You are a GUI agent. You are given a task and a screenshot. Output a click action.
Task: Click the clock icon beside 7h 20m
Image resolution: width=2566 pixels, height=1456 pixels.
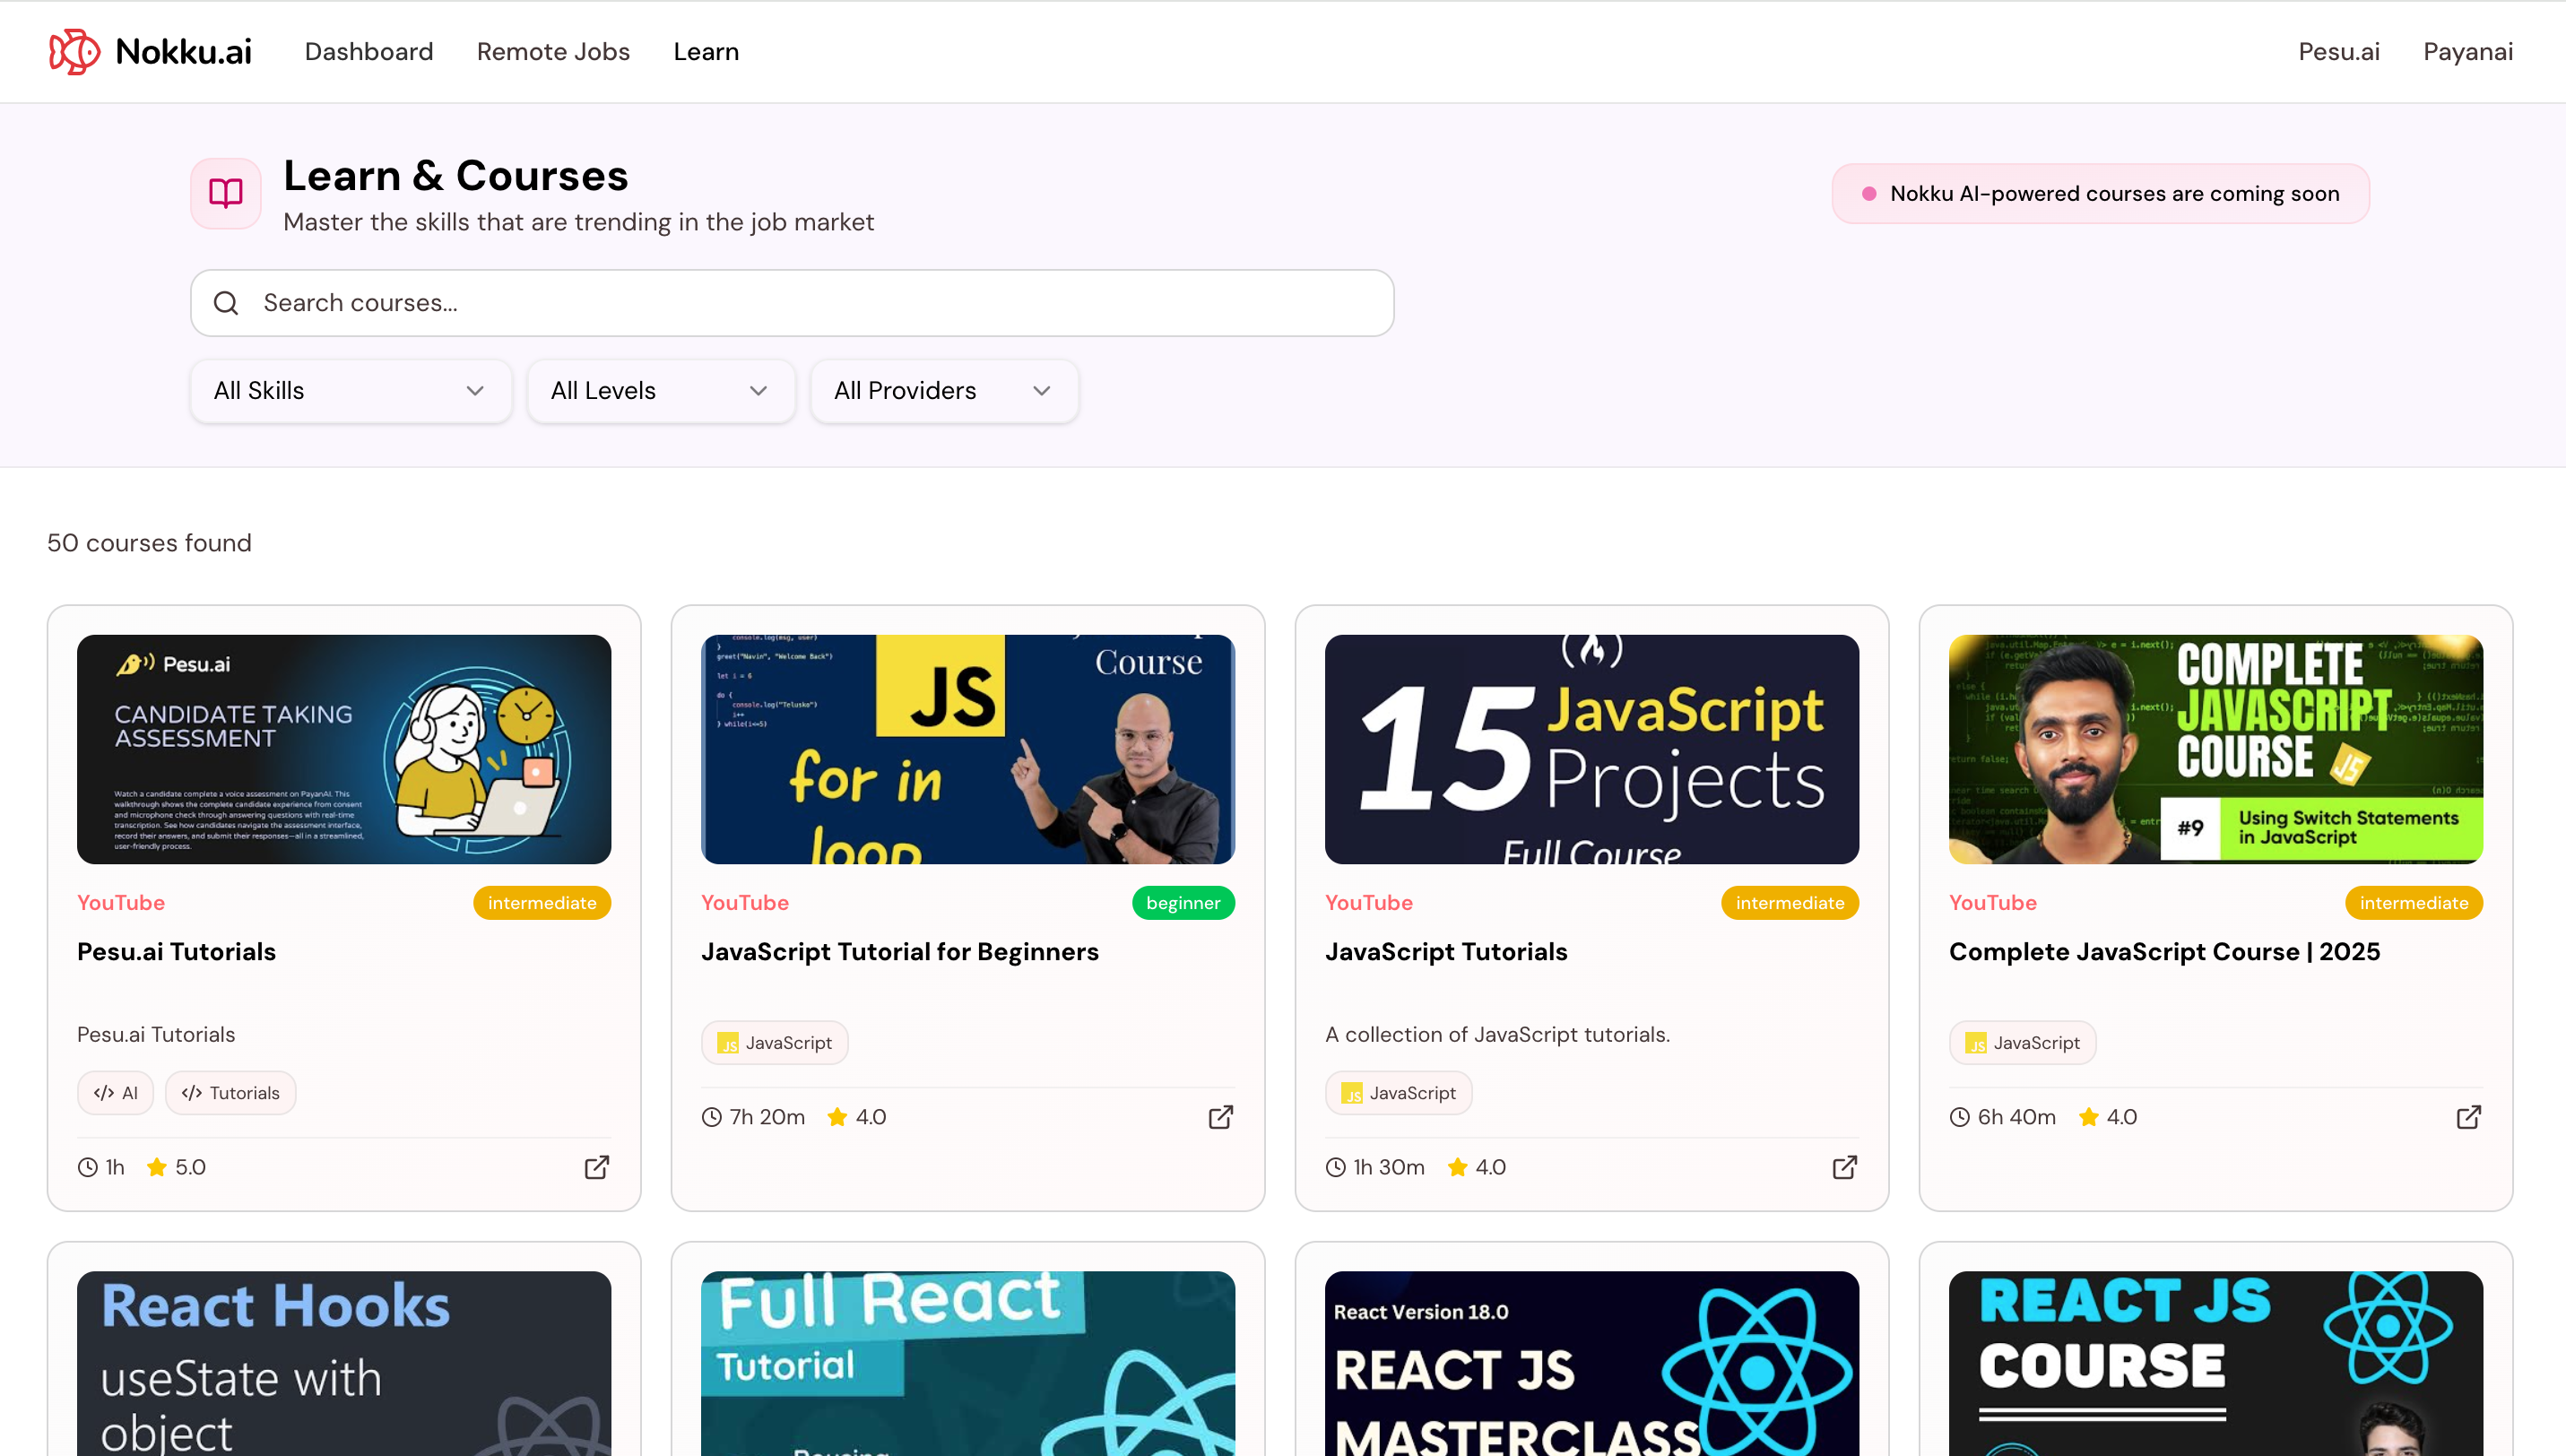[712, 1117]
